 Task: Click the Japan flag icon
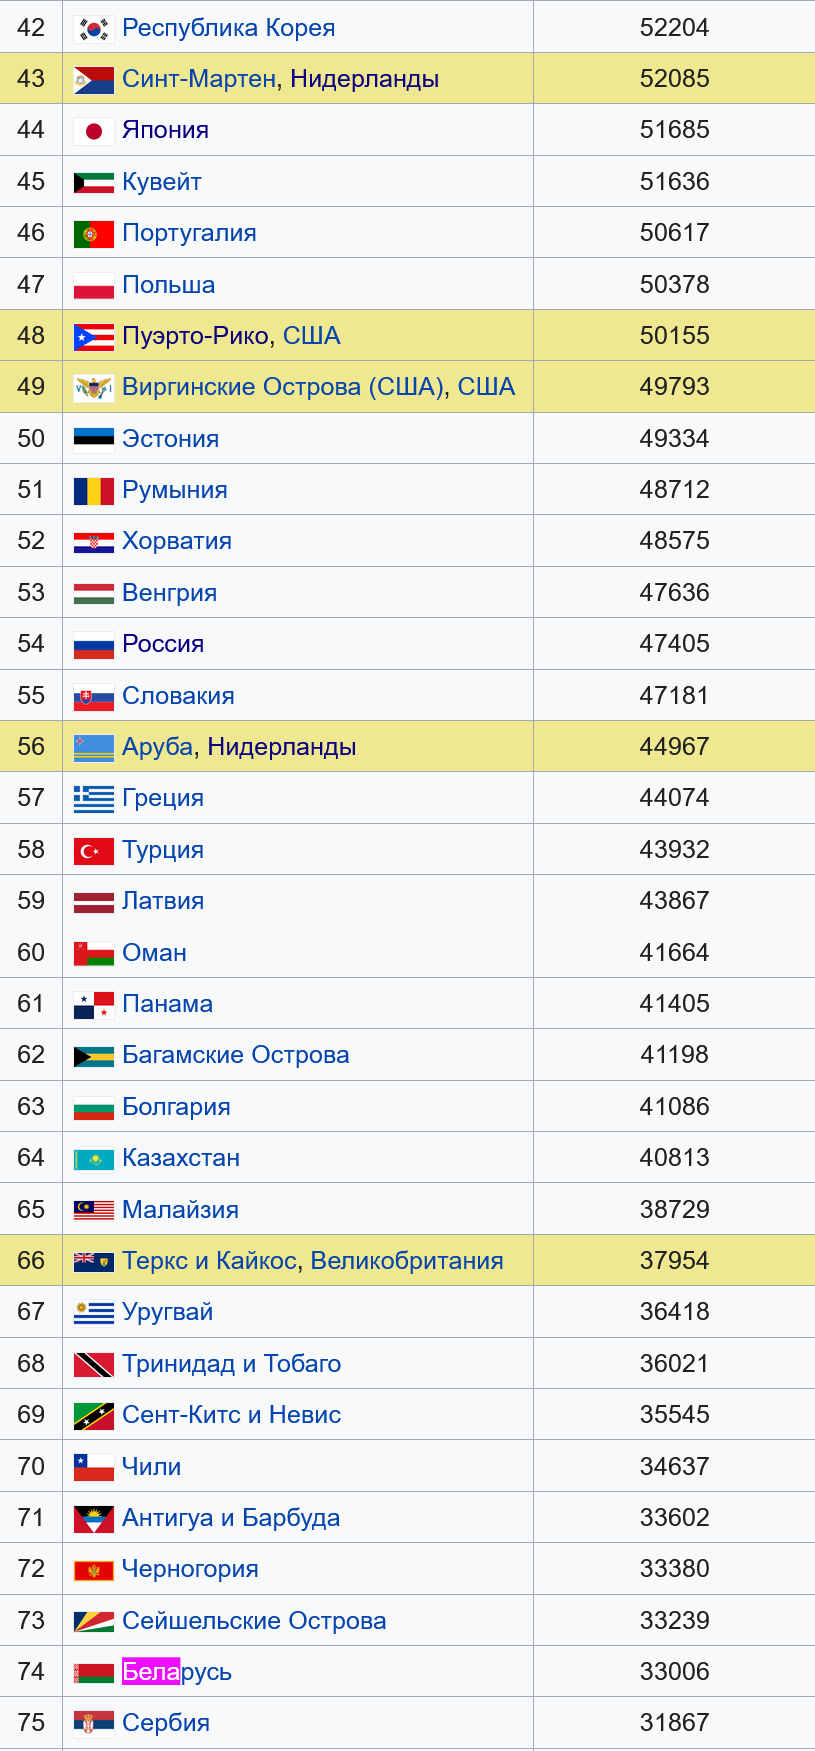tap(94, 131)
